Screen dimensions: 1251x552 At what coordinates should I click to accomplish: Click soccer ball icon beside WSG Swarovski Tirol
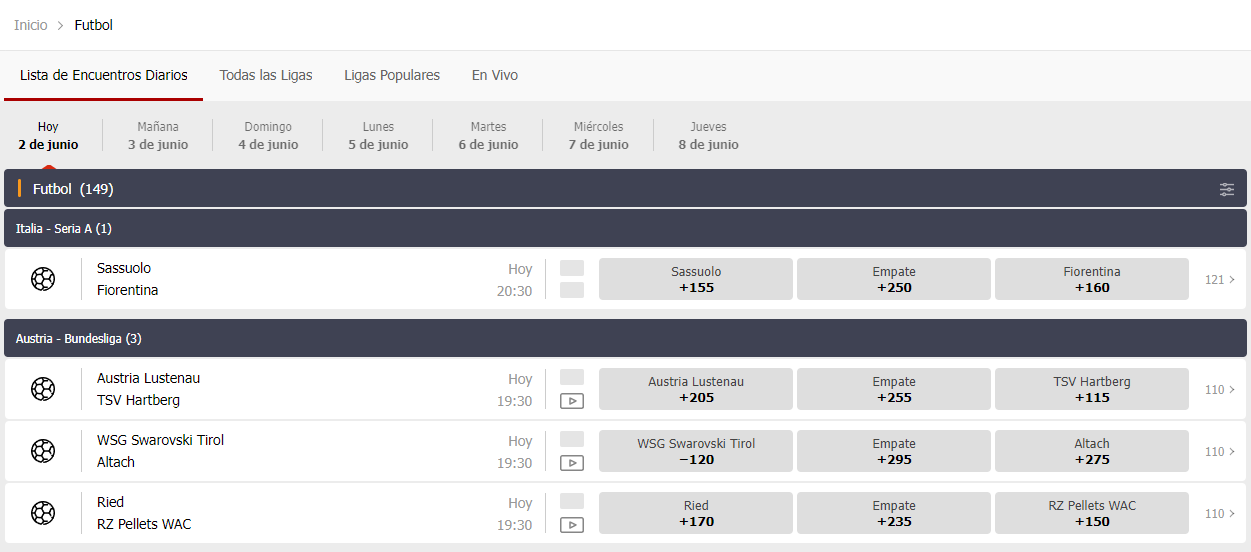(43, 451)
